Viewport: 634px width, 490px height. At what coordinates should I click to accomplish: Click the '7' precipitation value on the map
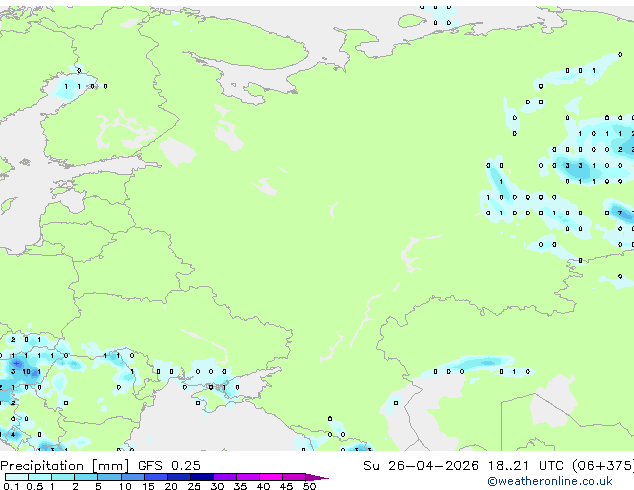(x=620, y=213)
